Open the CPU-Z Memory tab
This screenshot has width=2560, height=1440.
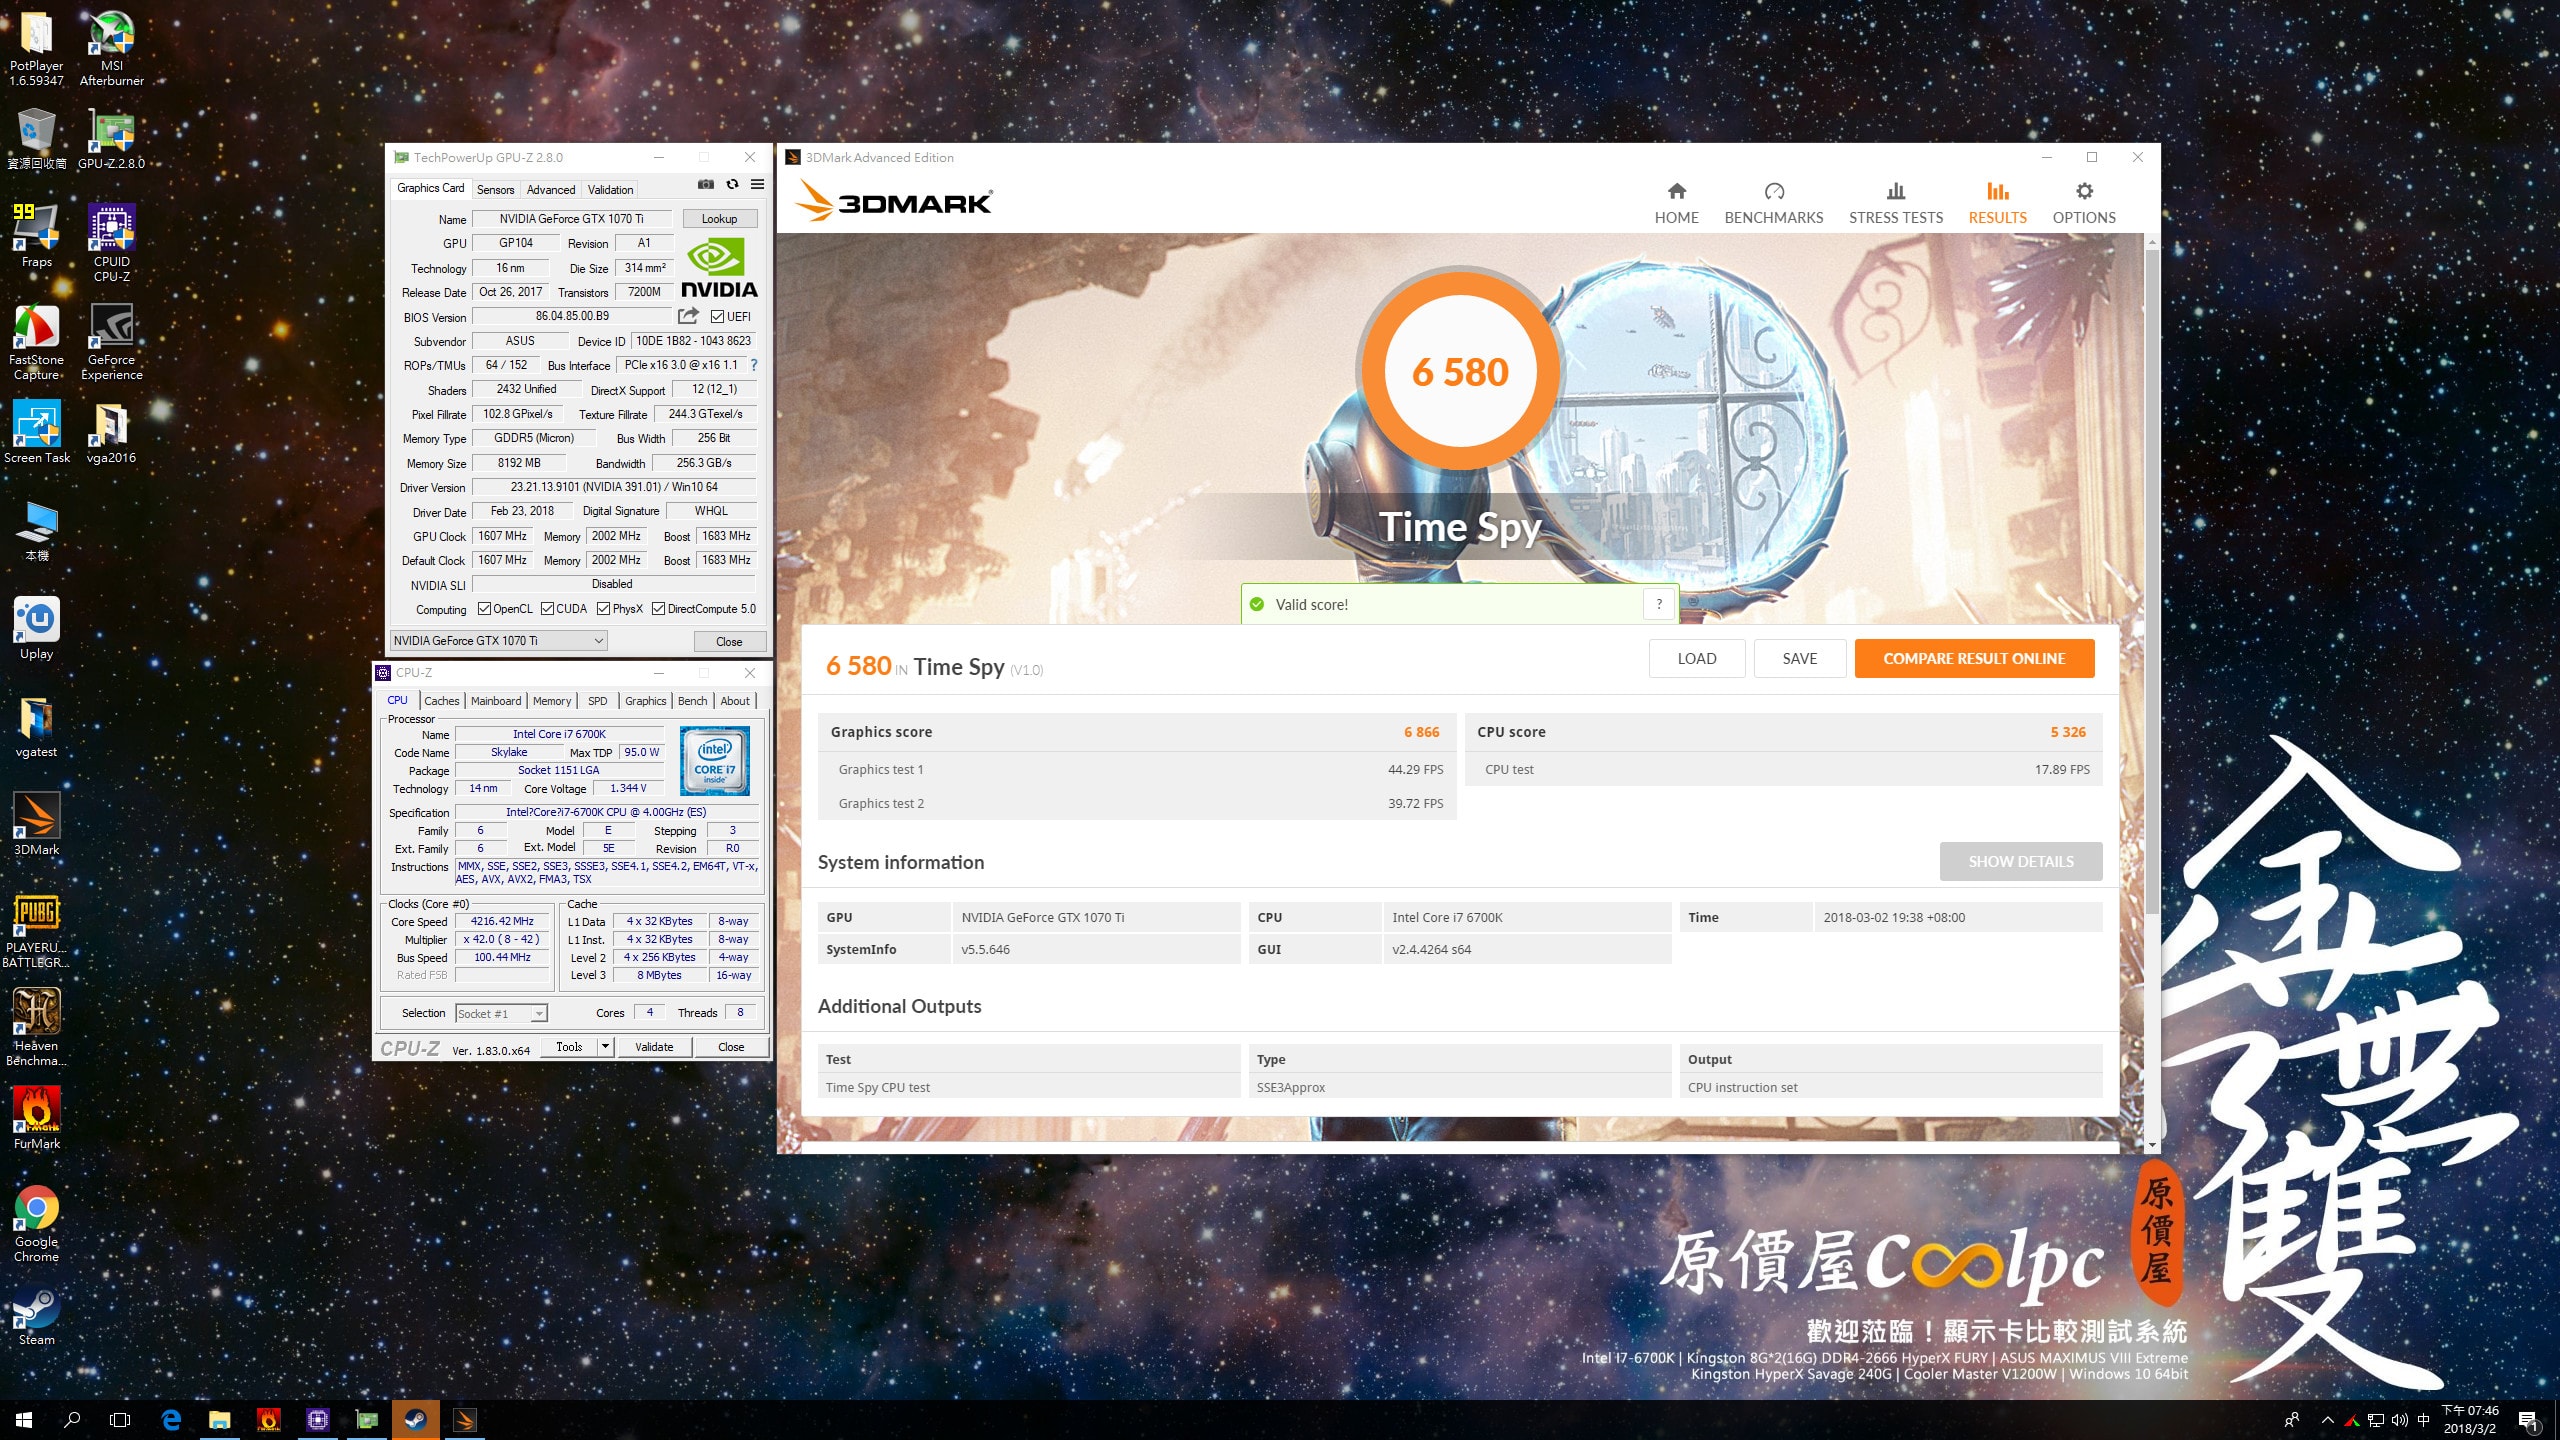(552, 701)
